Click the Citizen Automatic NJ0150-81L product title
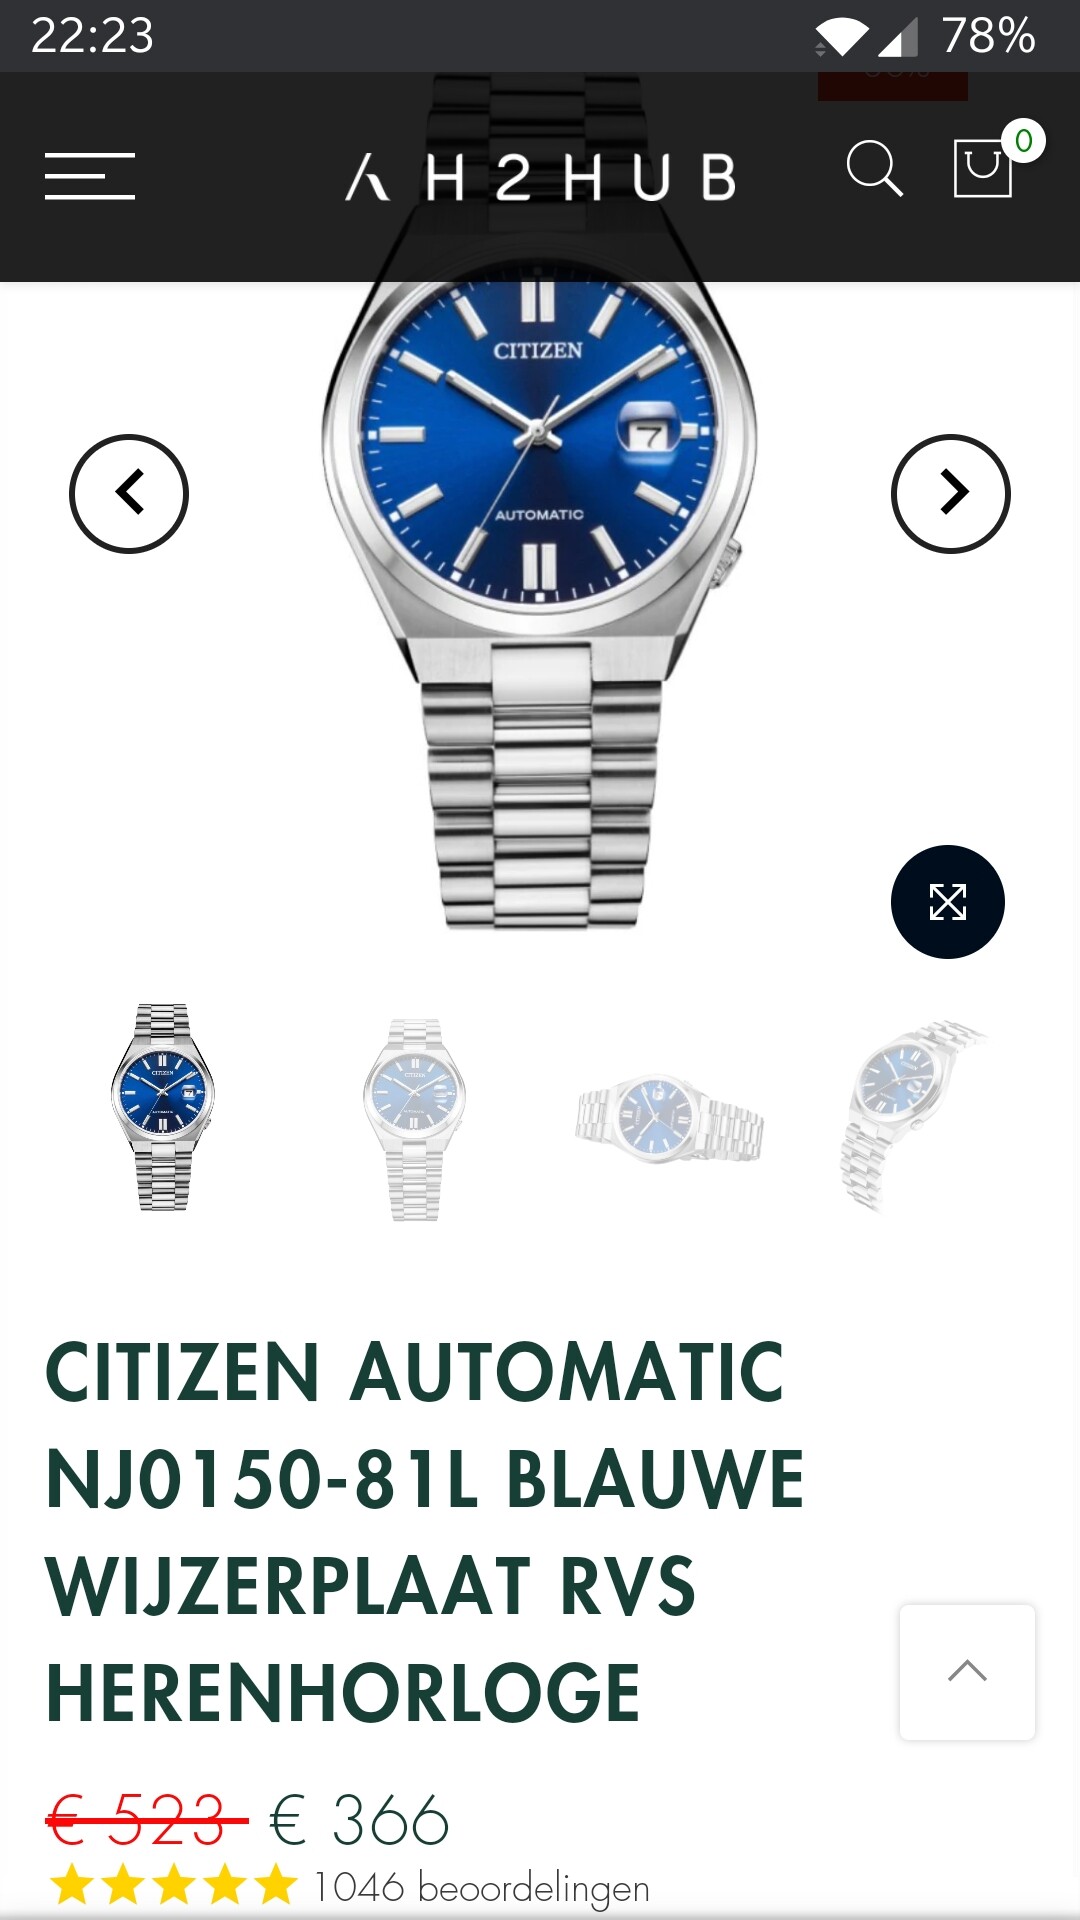This screenshot has height=1920, width=1080. (425, 1532)
